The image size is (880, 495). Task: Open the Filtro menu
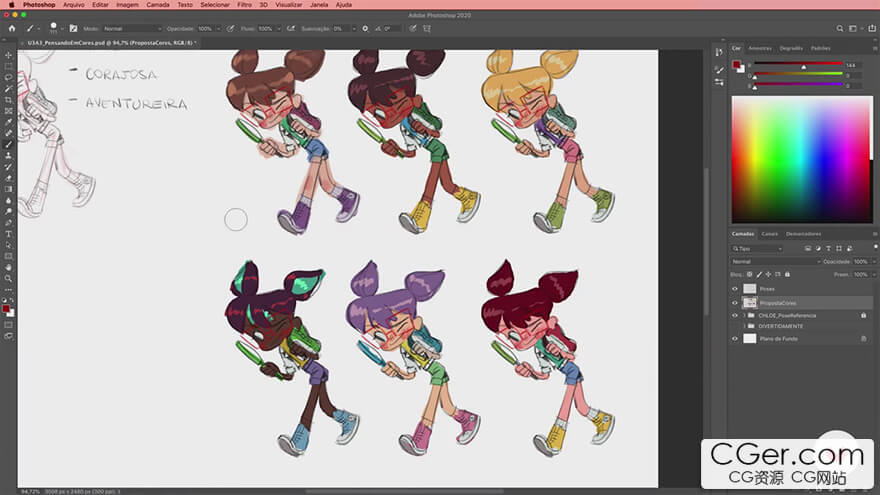(x=244, y=4)
